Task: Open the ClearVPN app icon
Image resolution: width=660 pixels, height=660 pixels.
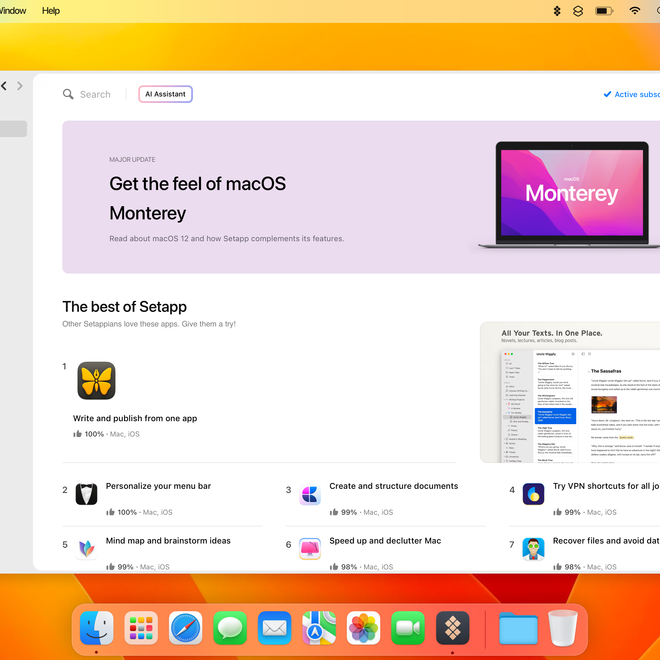Action: pyautogui.click(x=533, y=494)
